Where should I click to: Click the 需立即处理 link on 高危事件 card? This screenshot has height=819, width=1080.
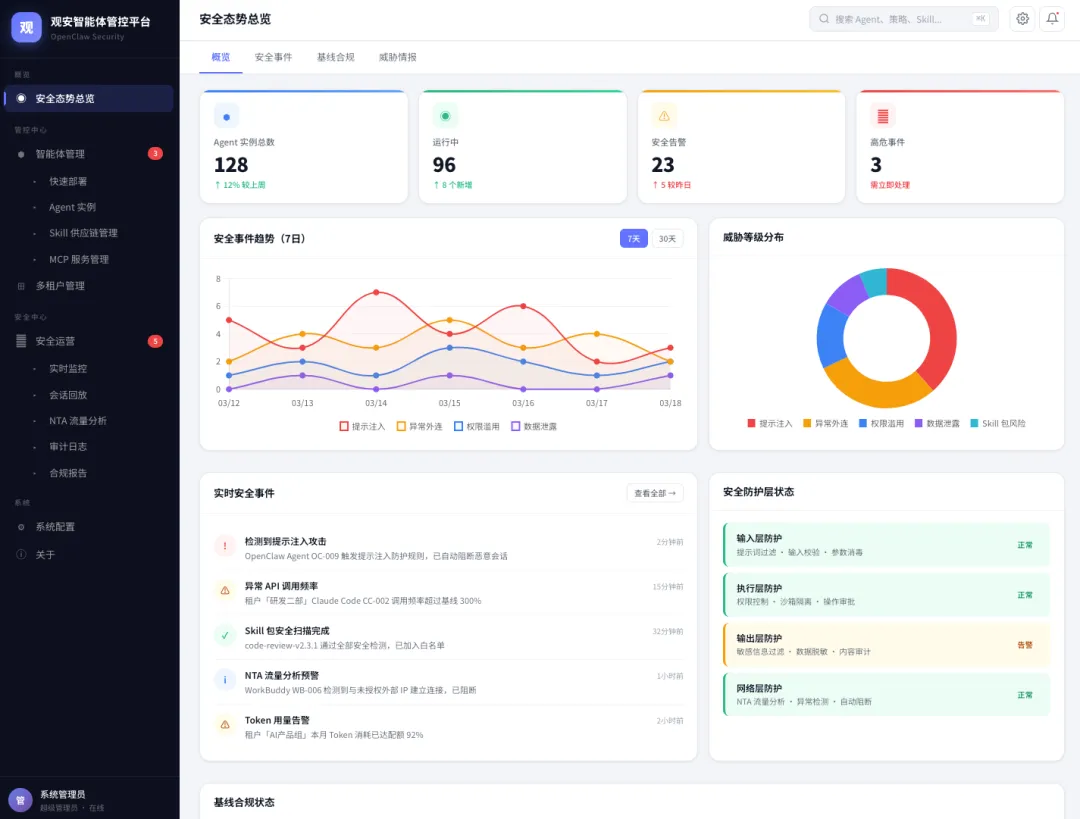pyautogui.click(x=890, y=185)
